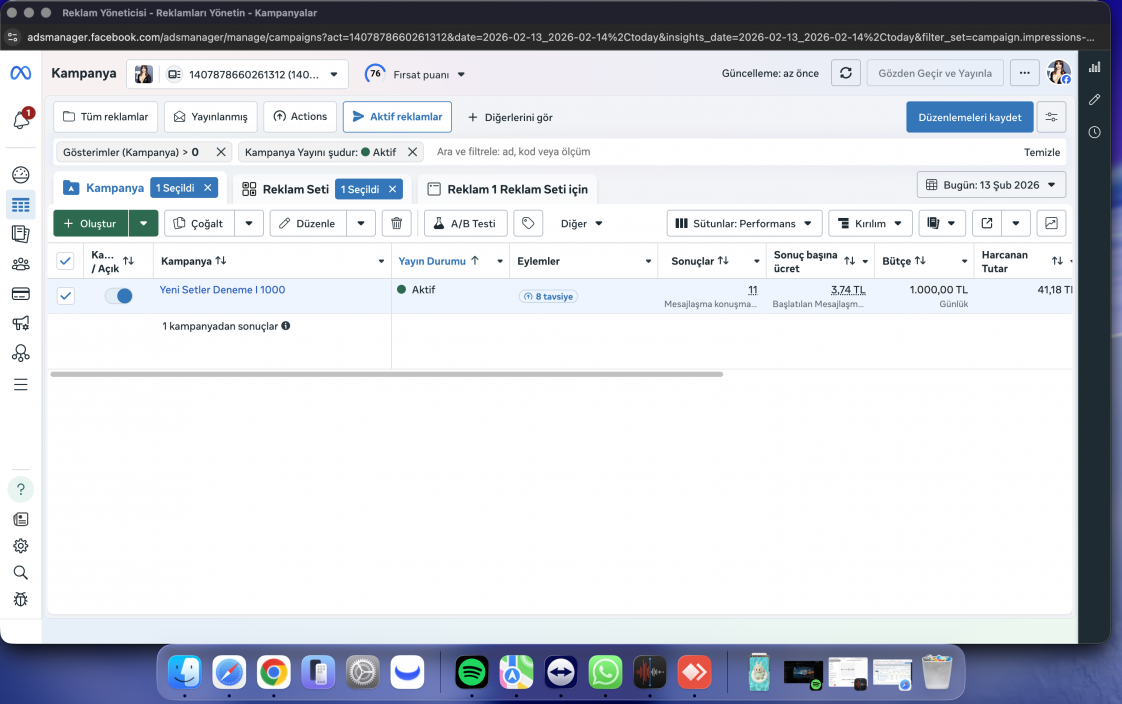Open the tag label icon button

[528, 223]
